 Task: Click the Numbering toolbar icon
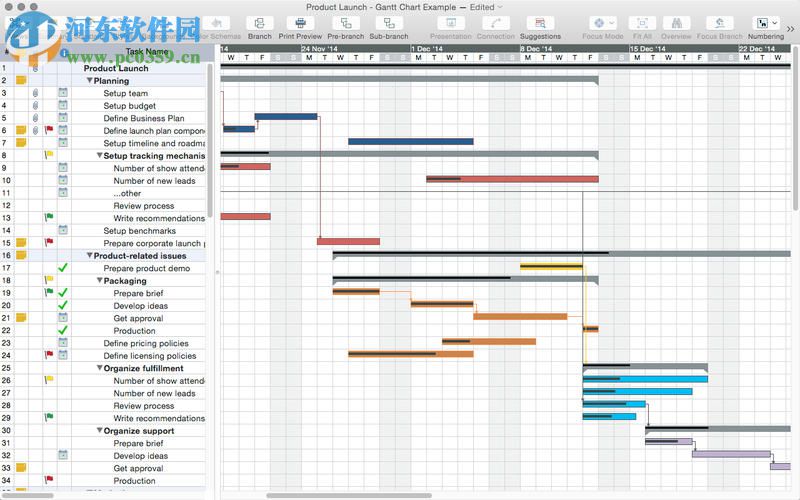click(762, 23)
